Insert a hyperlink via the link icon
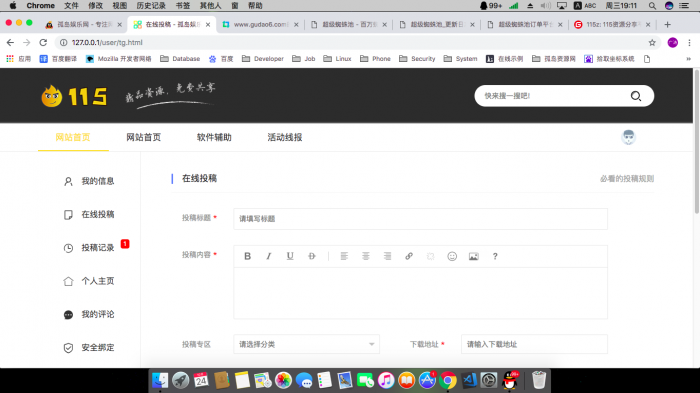Image resolution: width=700 pixels, height=393 pixels. coord(408,256)
